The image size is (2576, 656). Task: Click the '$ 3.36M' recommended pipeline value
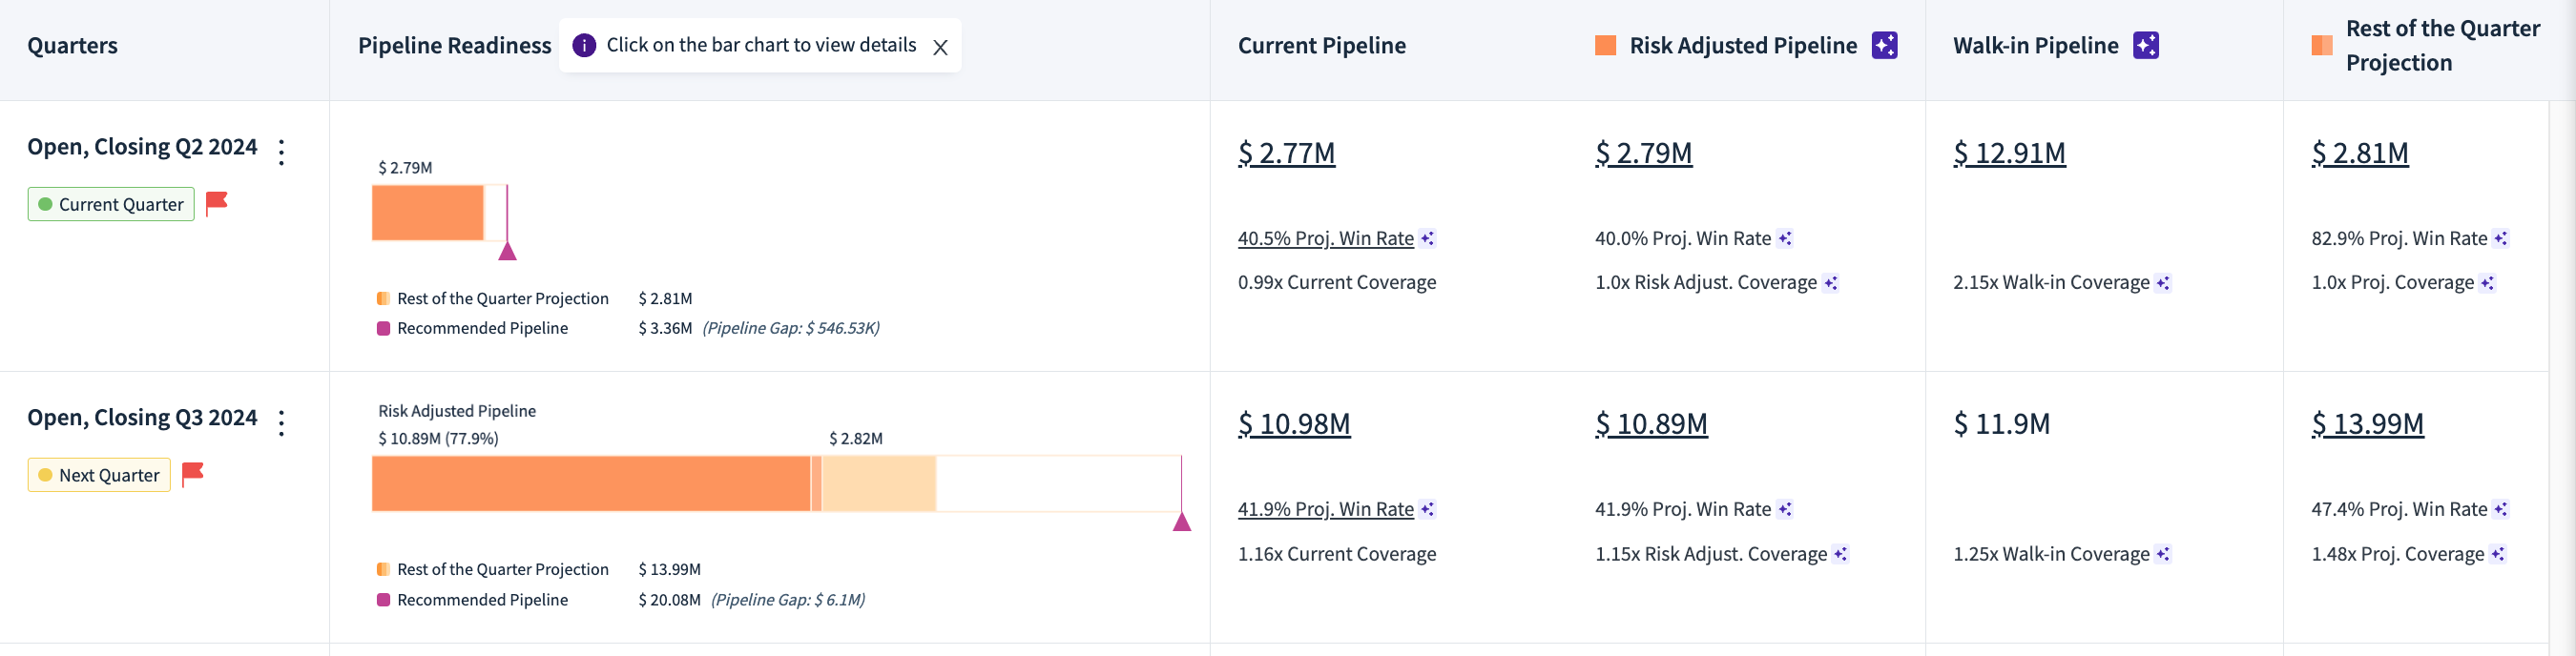tap(666, 328)
